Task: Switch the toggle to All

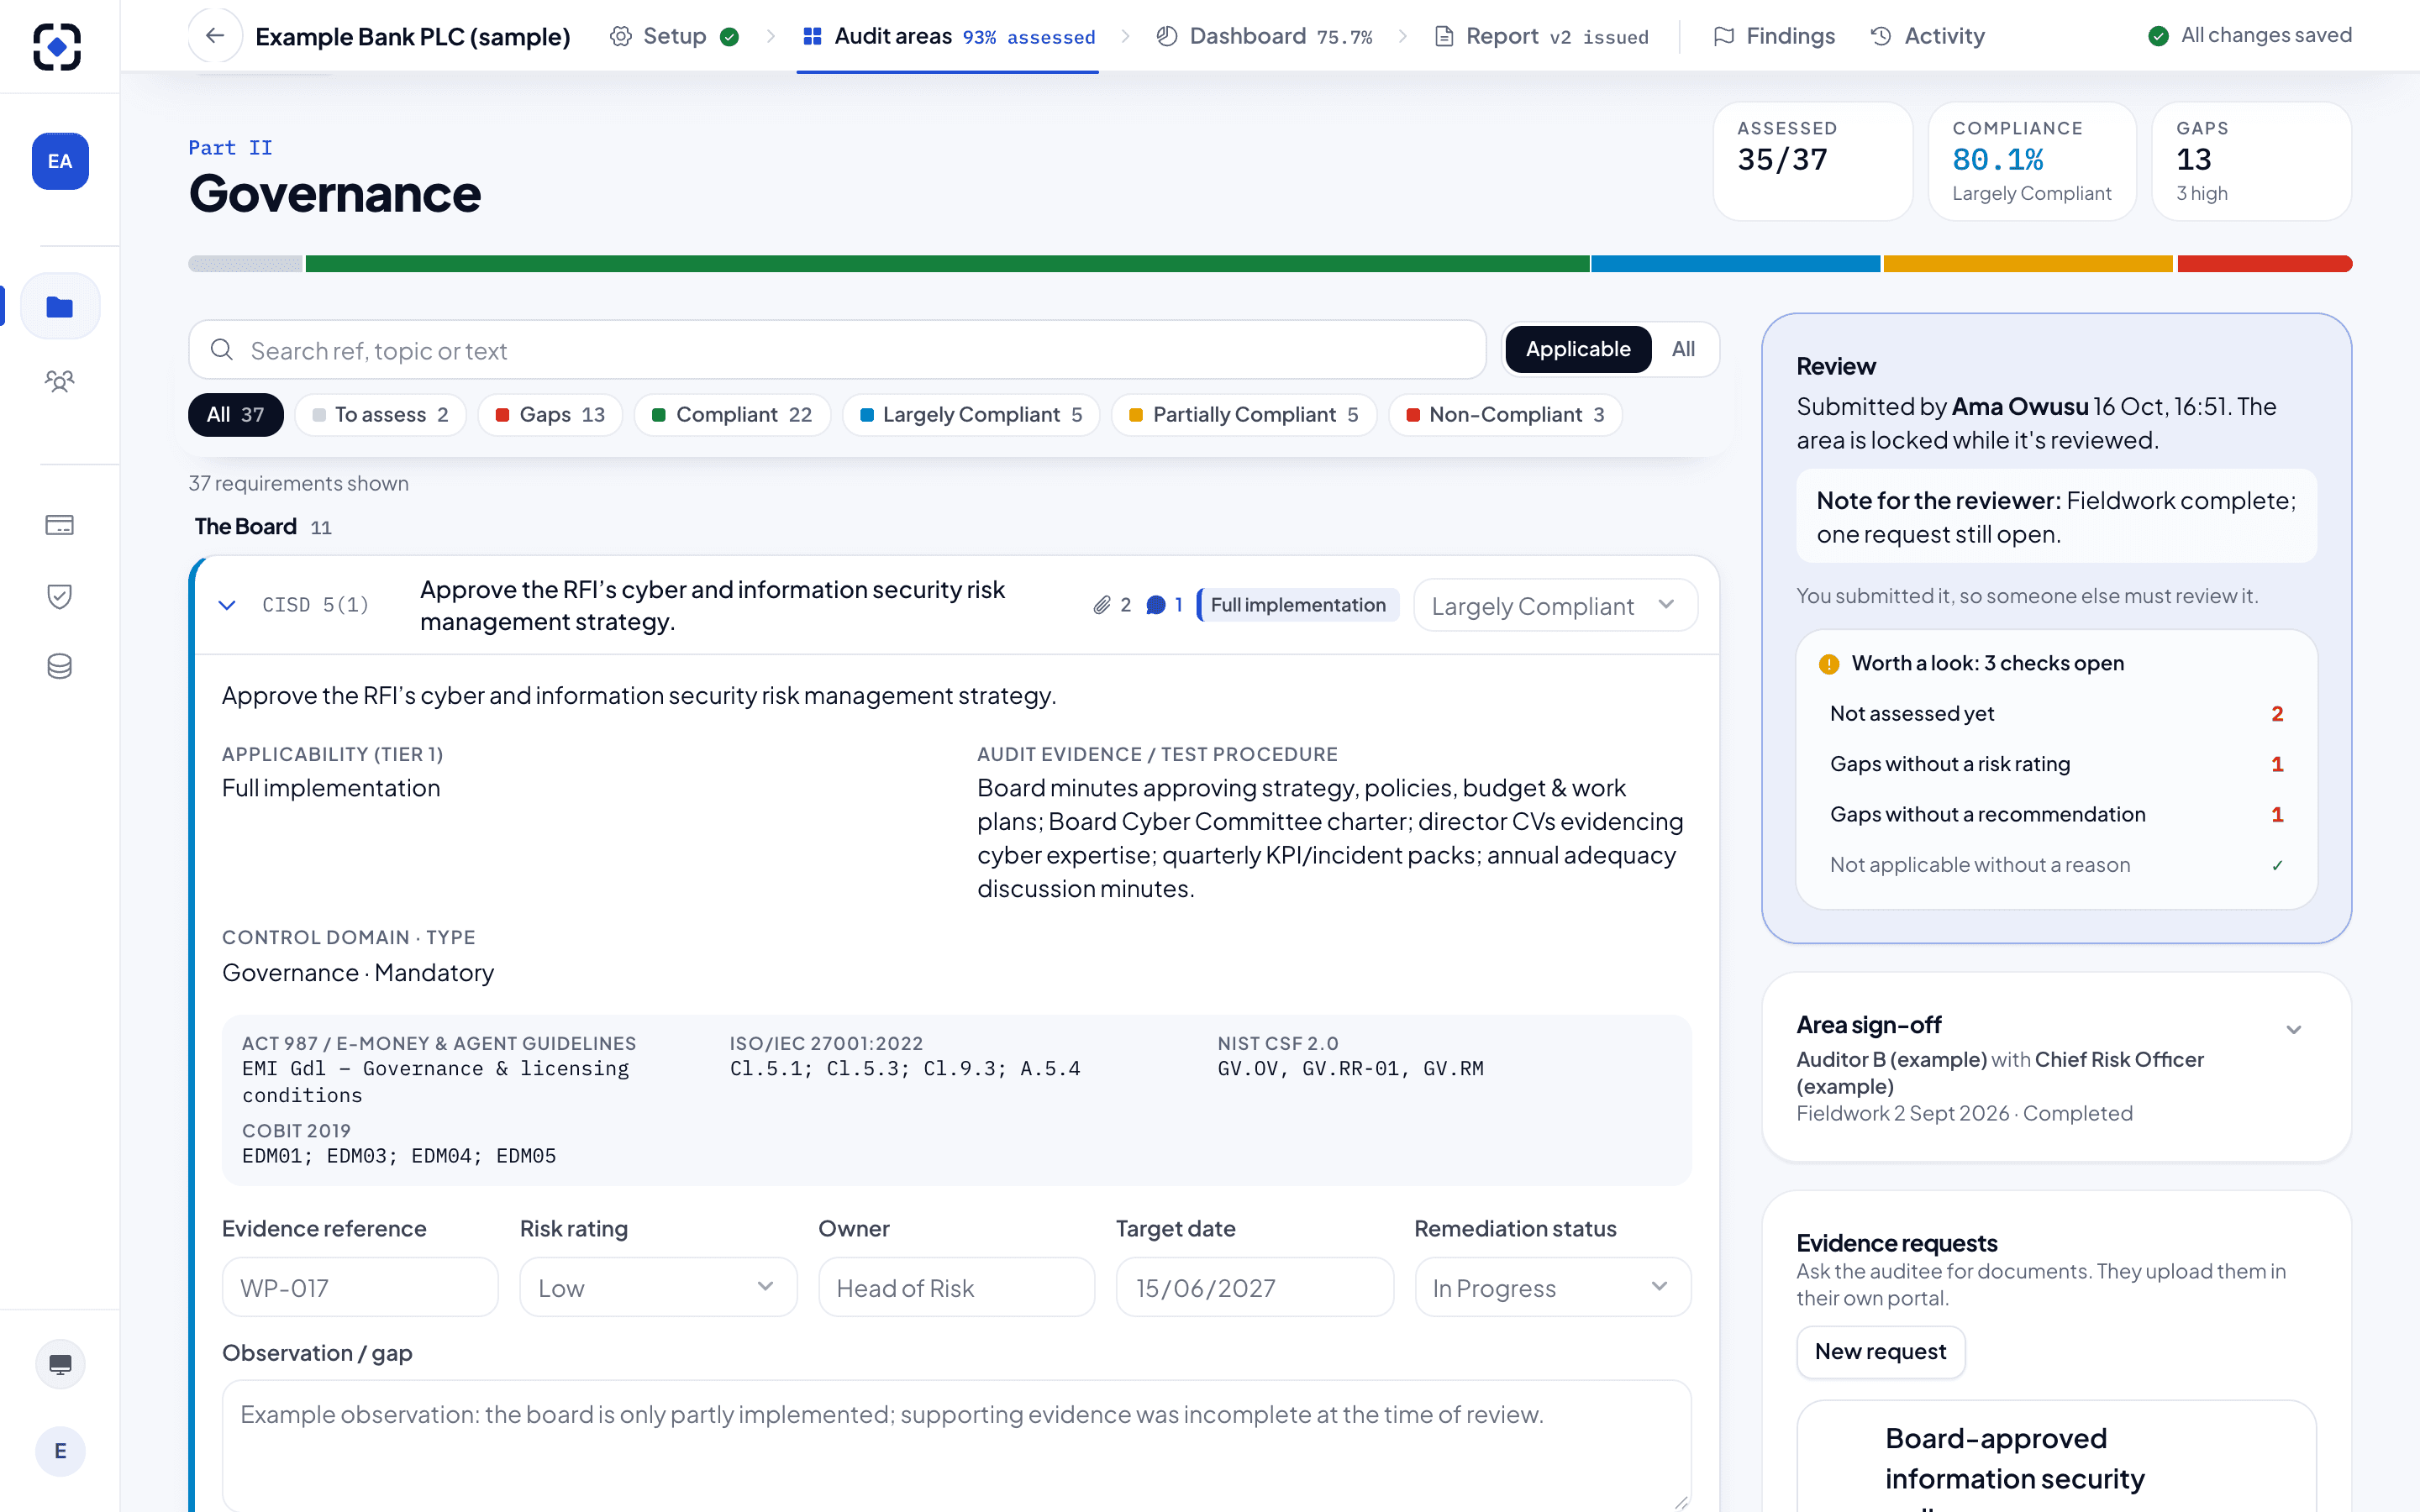Action: [x=1683, y=349]
